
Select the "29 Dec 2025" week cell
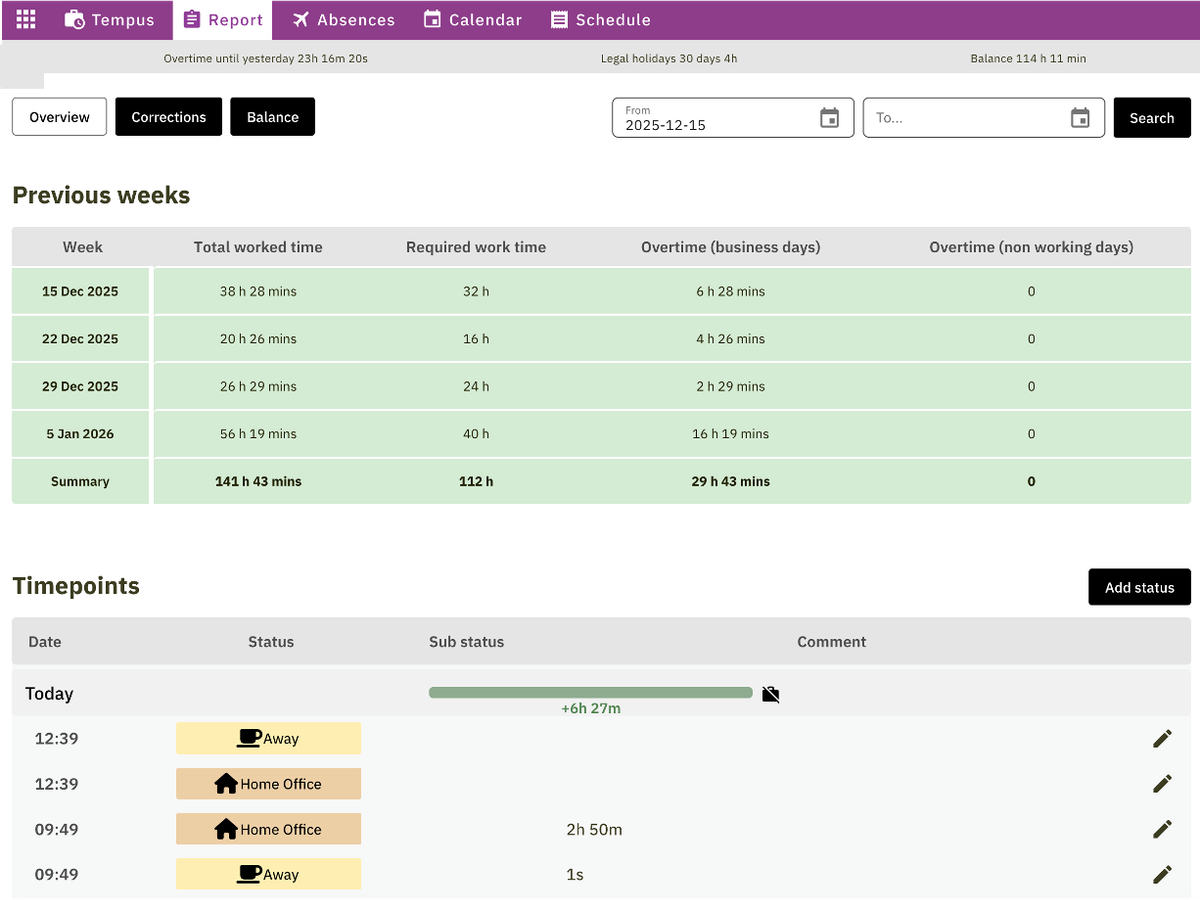pos(80,386)
